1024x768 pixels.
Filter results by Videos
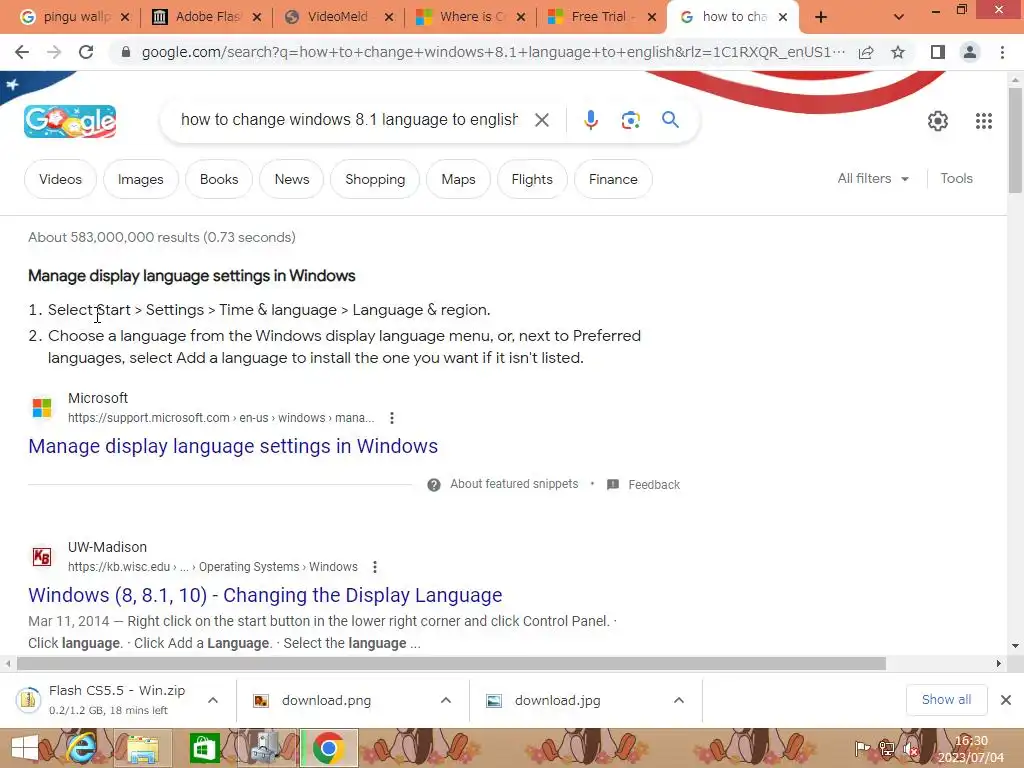[x=60, y=179]
